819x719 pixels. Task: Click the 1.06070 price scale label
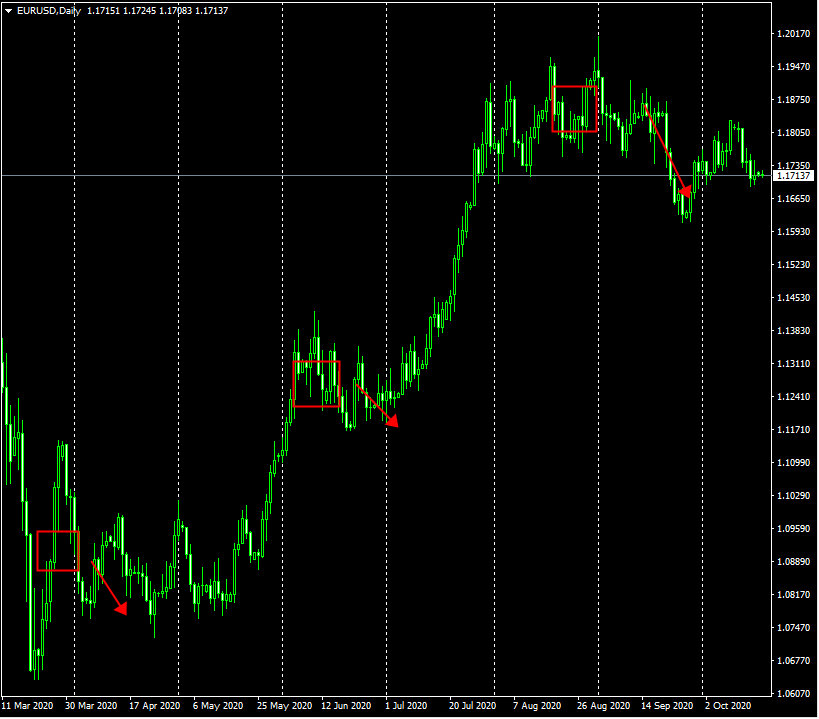click(x=793, y=693)
